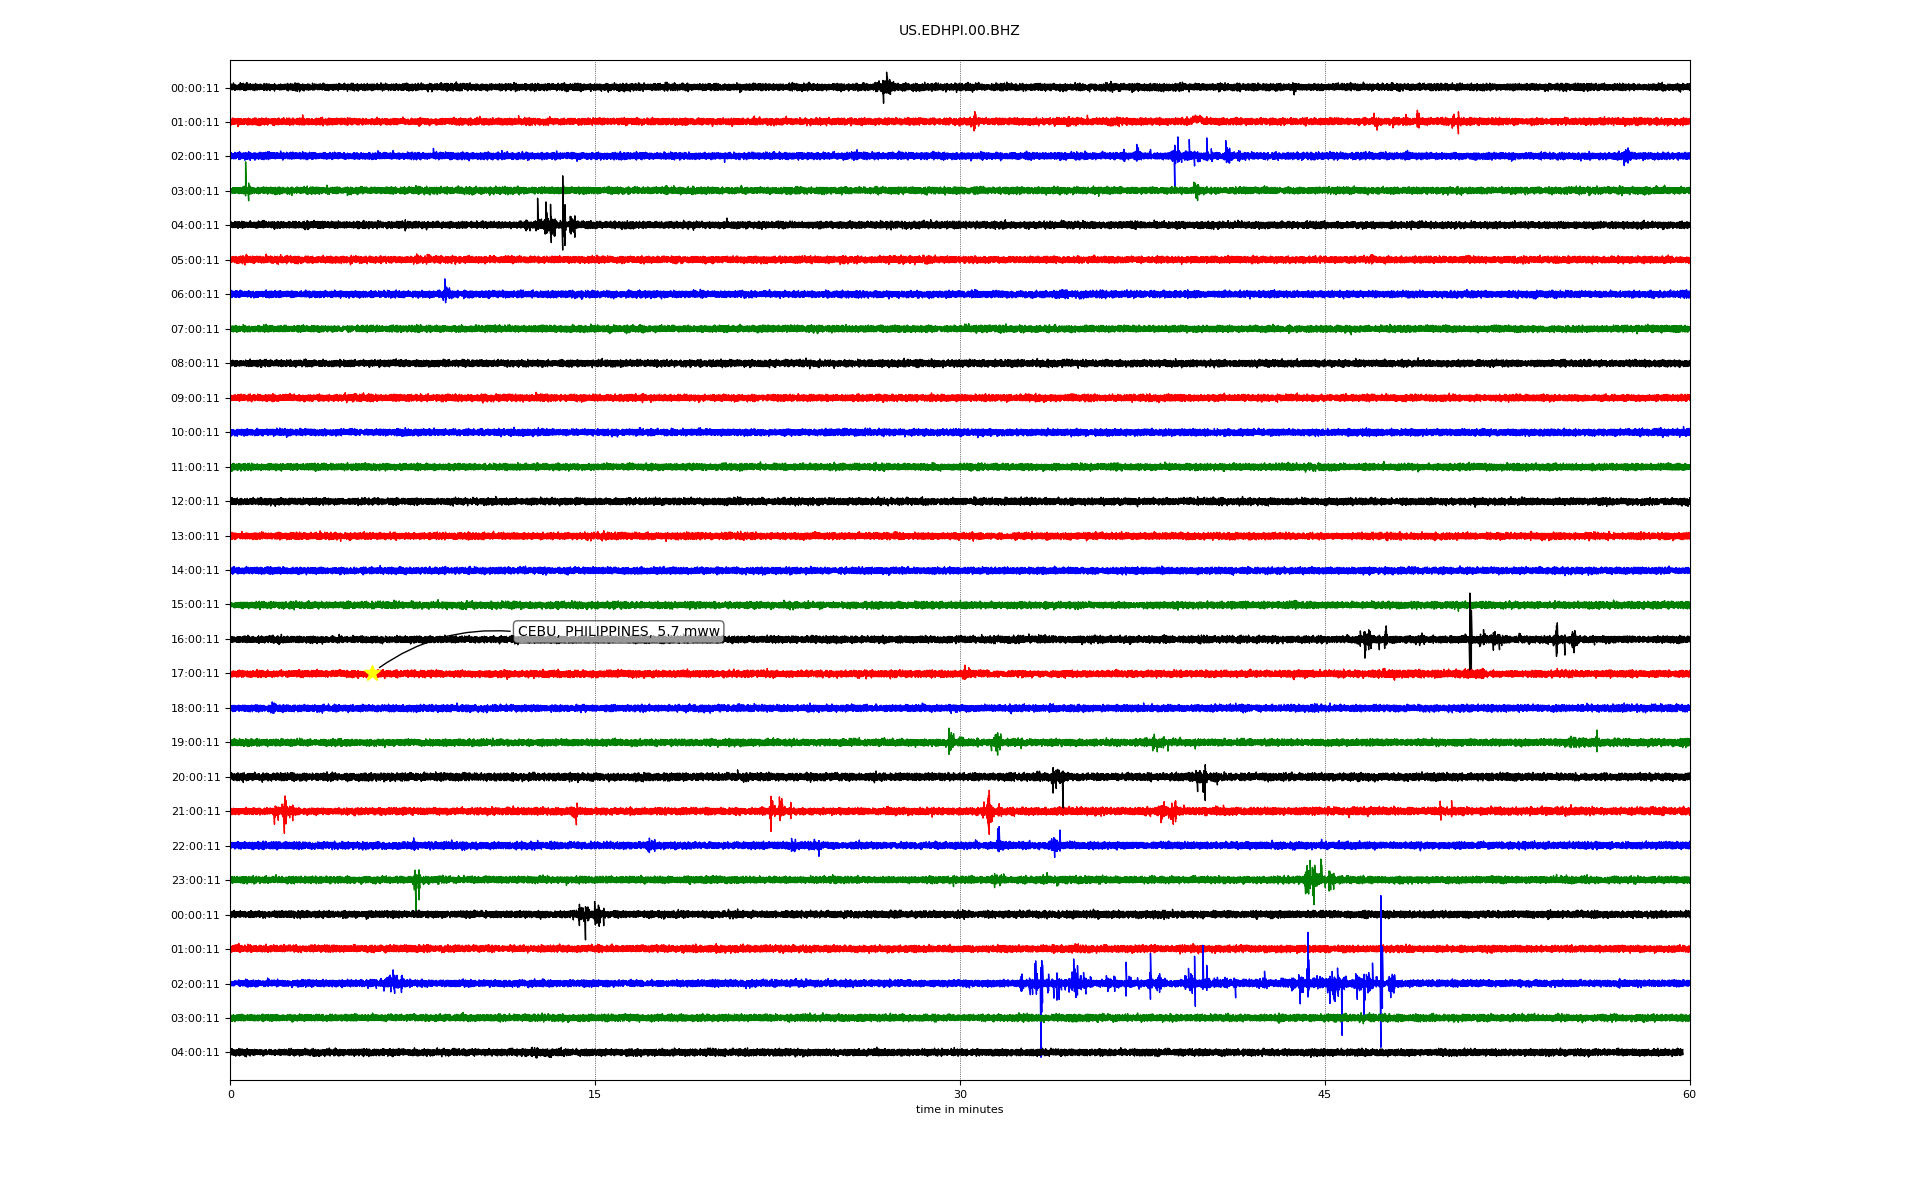
Task: Click the 60 tick at axis end
Action: (1689, 1094)
